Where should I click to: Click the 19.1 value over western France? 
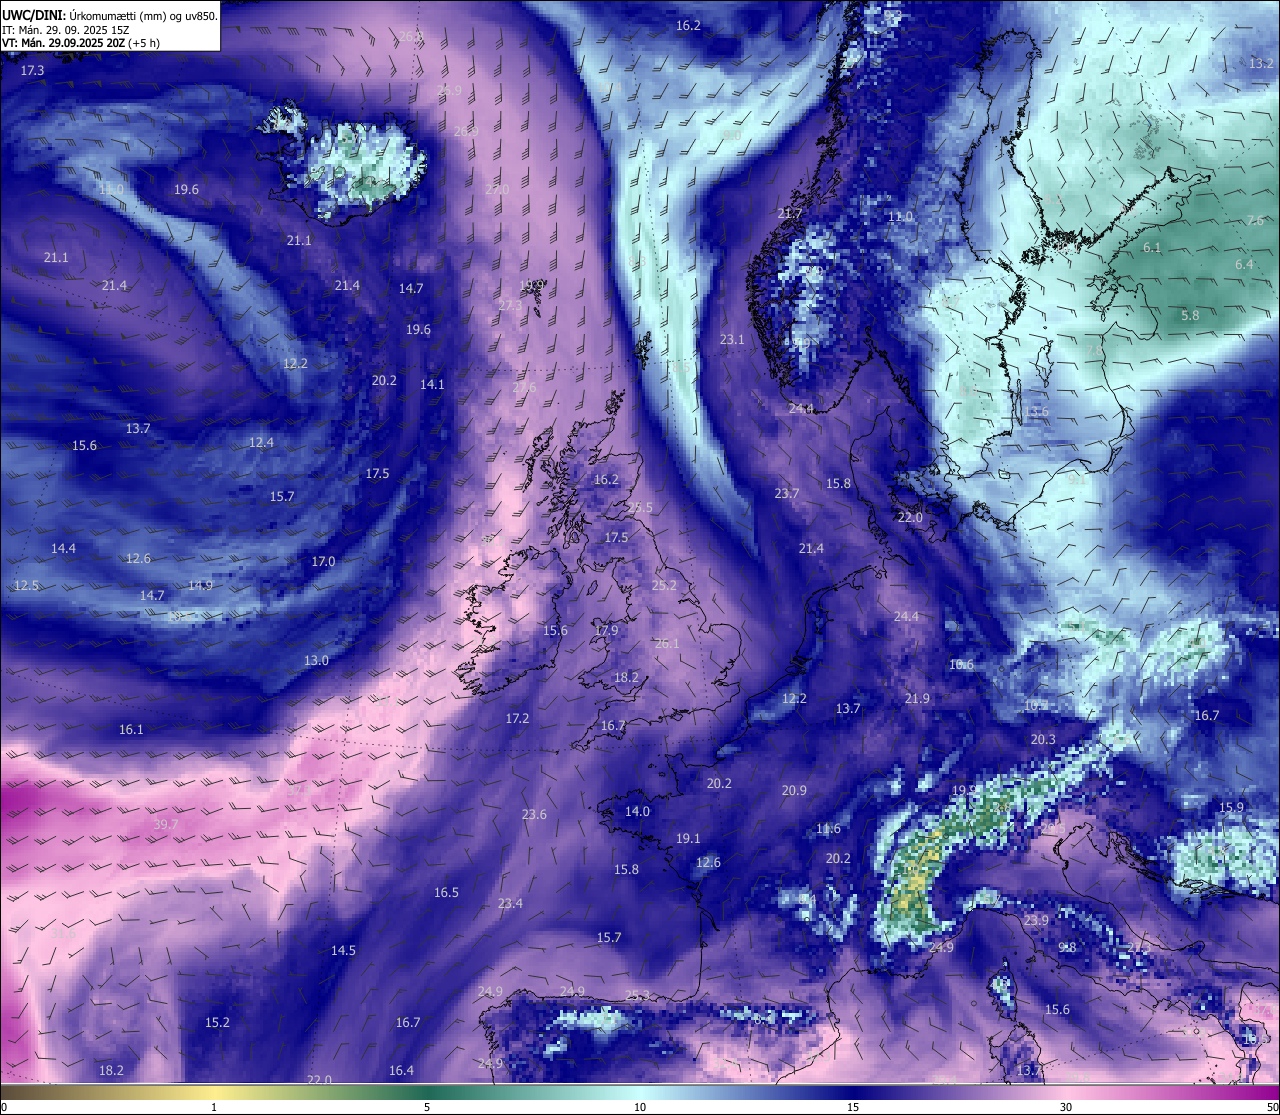[x=688, y=839]
